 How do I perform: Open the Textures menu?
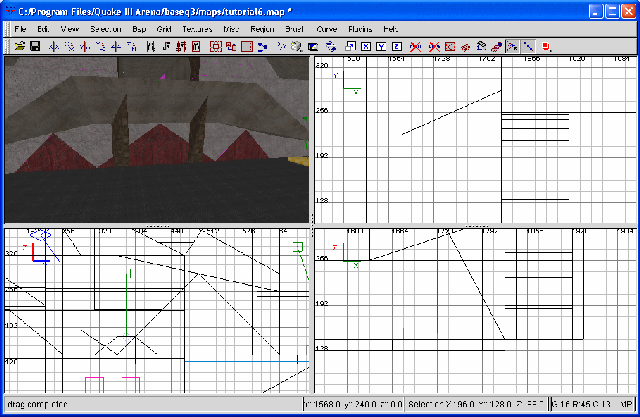click(x=198, y=29)
